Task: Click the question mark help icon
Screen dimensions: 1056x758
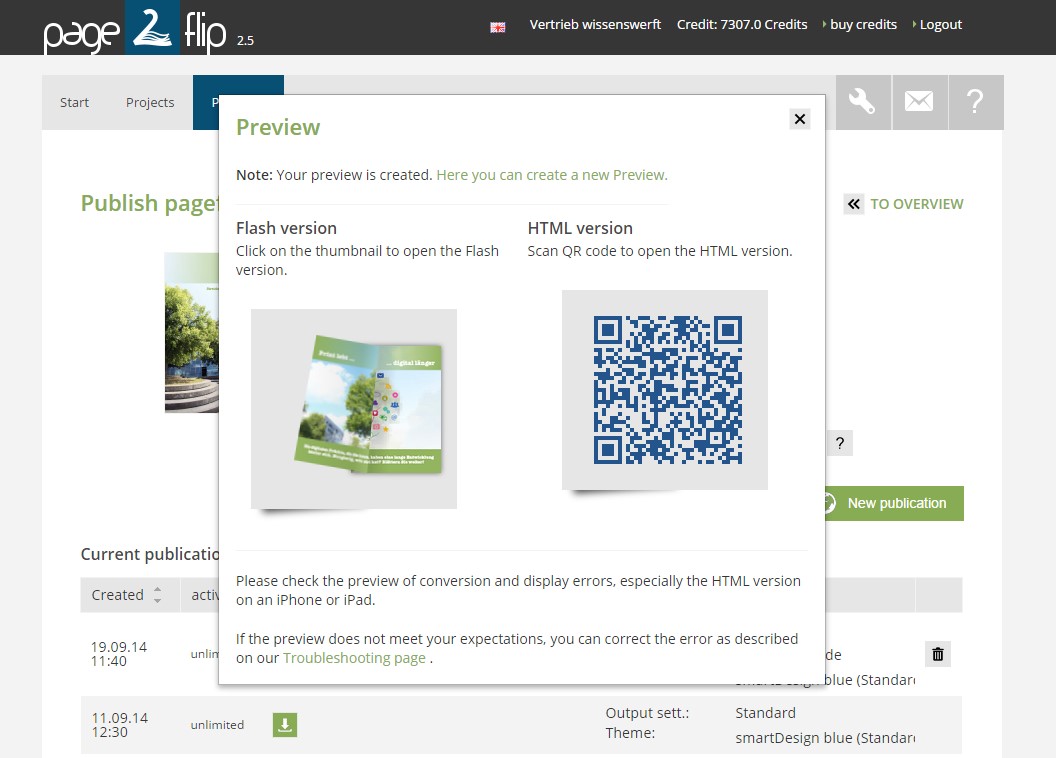Action: point(976,101)
